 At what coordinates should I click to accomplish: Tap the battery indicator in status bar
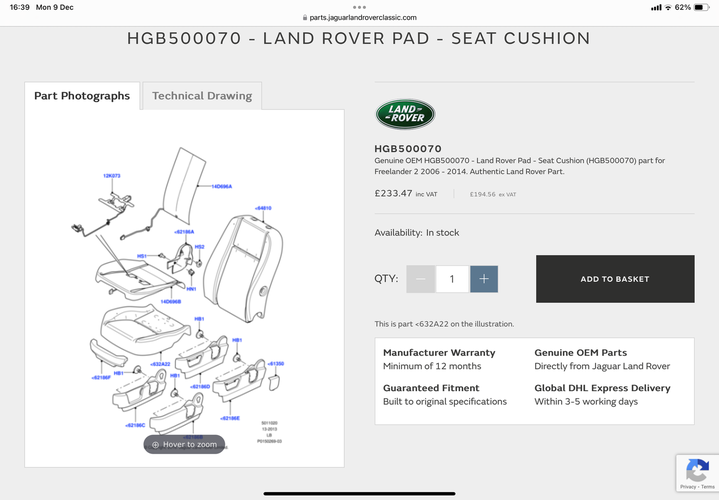(x=702, y=7)
